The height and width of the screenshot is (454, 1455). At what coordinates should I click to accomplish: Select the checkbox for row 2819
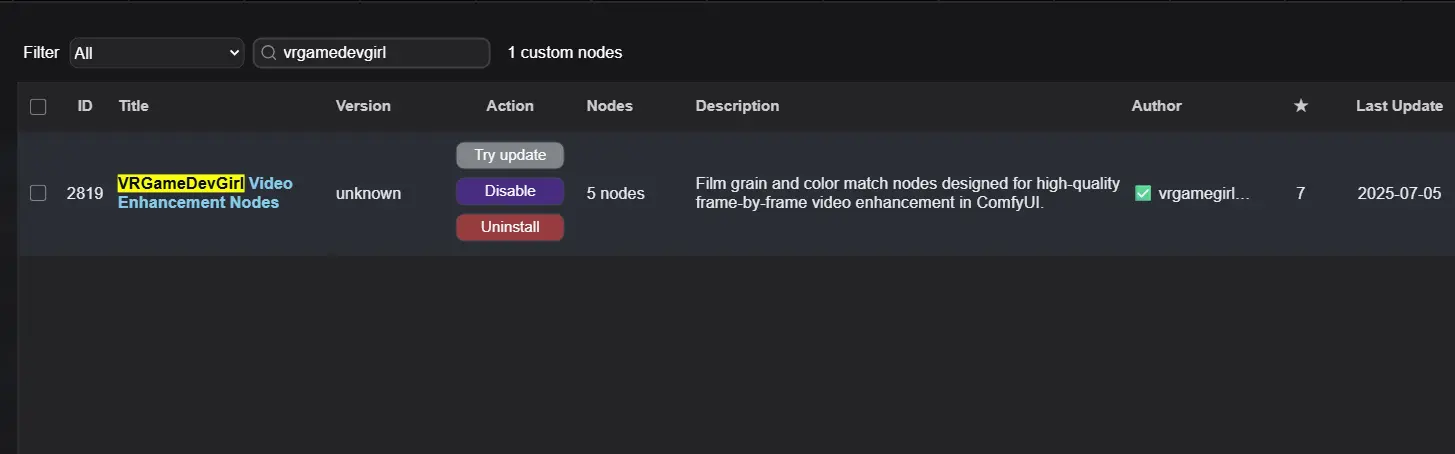tap(38, 194)
